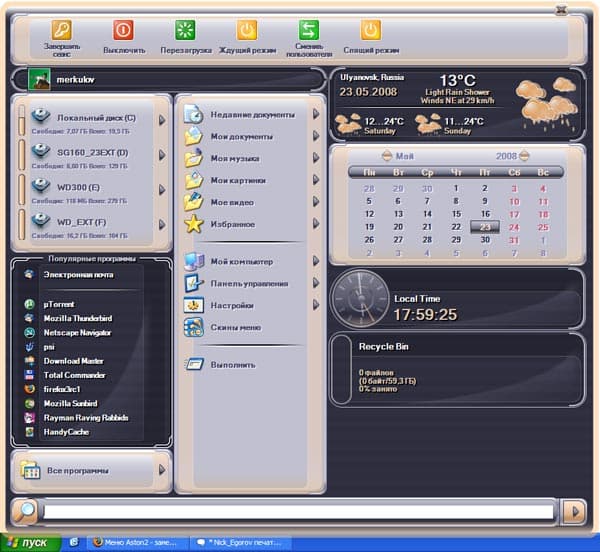Click the Выполнить run icon

point(194,364)
